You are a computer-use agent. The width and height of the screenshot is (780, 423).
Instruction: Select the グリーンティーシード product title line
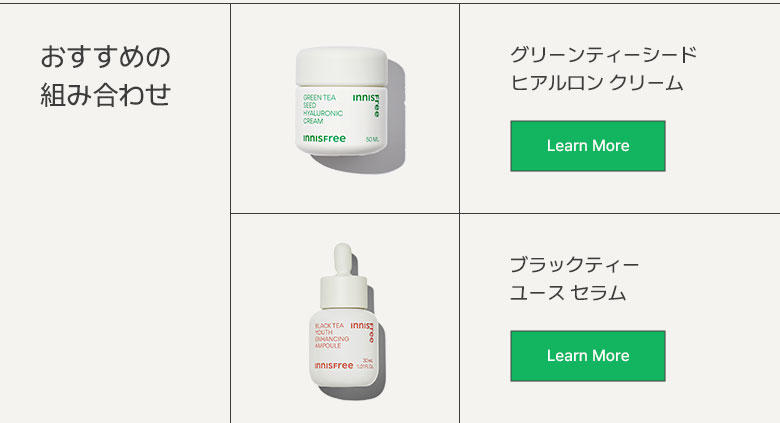click(603, 55)
